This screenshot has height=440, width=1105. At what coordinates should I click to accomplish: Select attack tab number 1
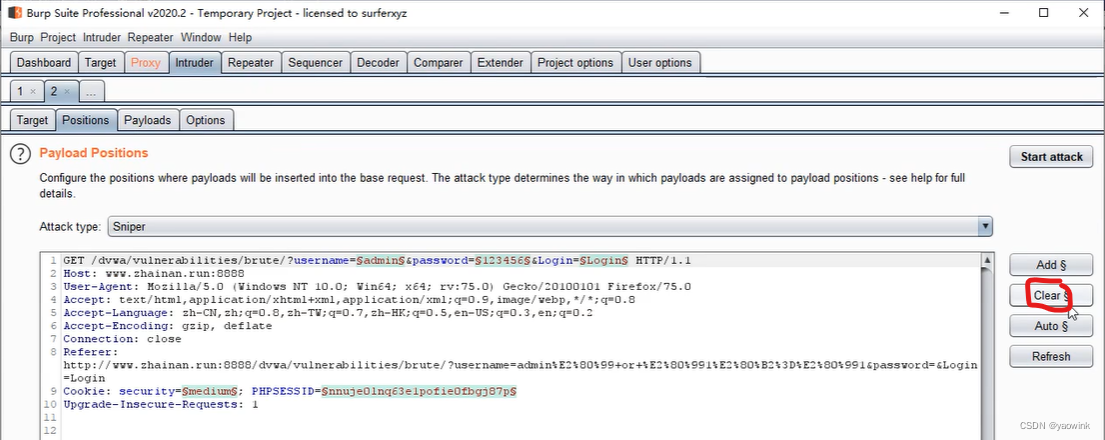(20, 92)
